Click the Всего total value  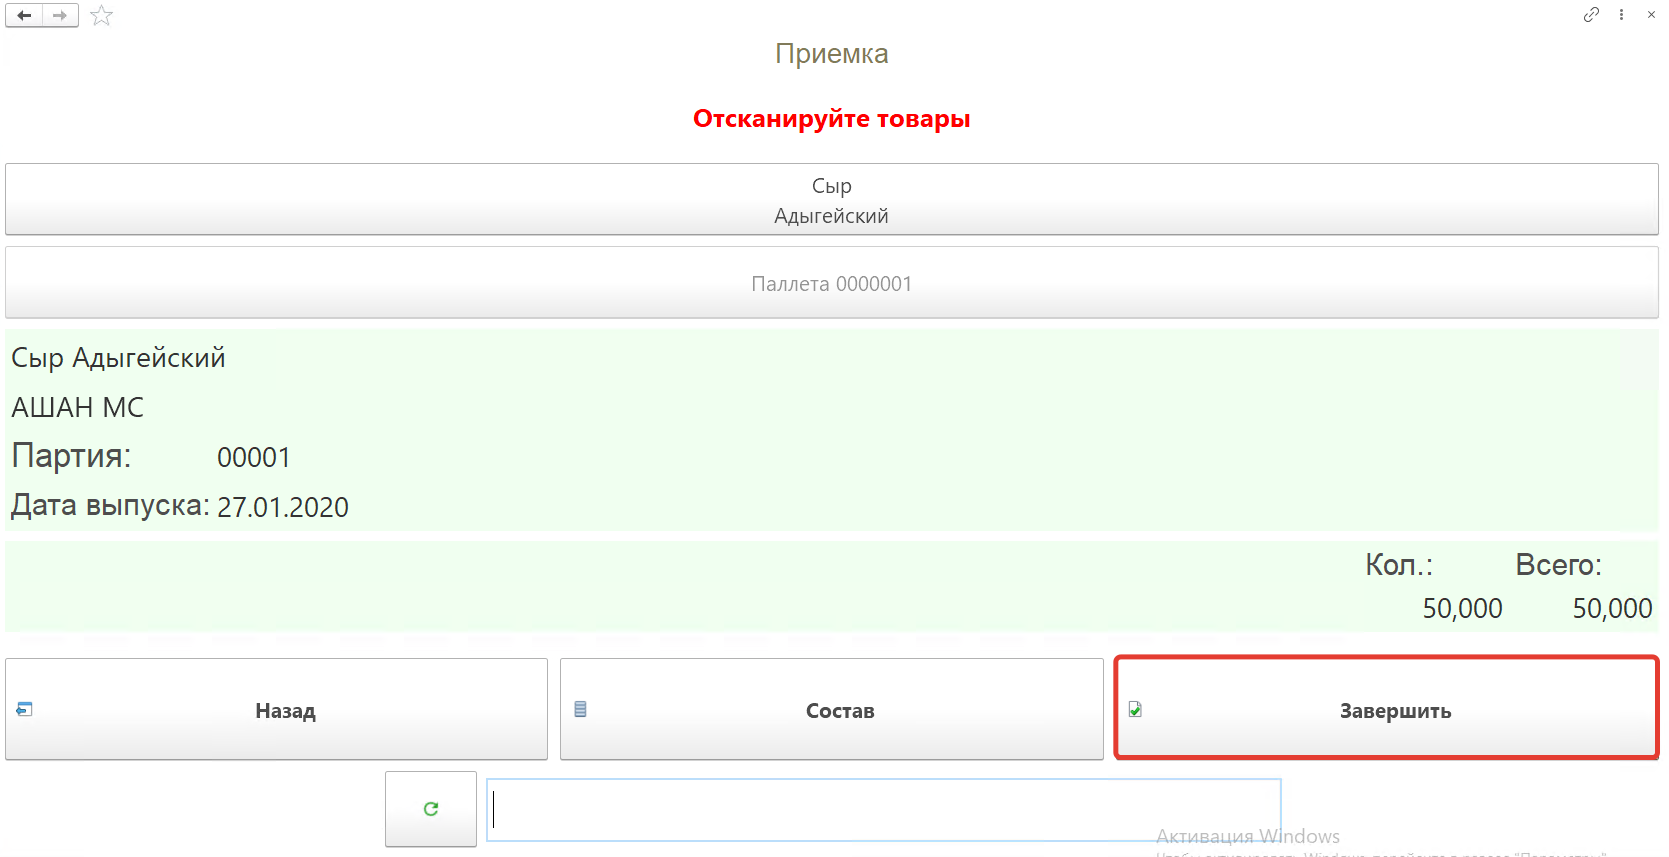coord(1611,609)
